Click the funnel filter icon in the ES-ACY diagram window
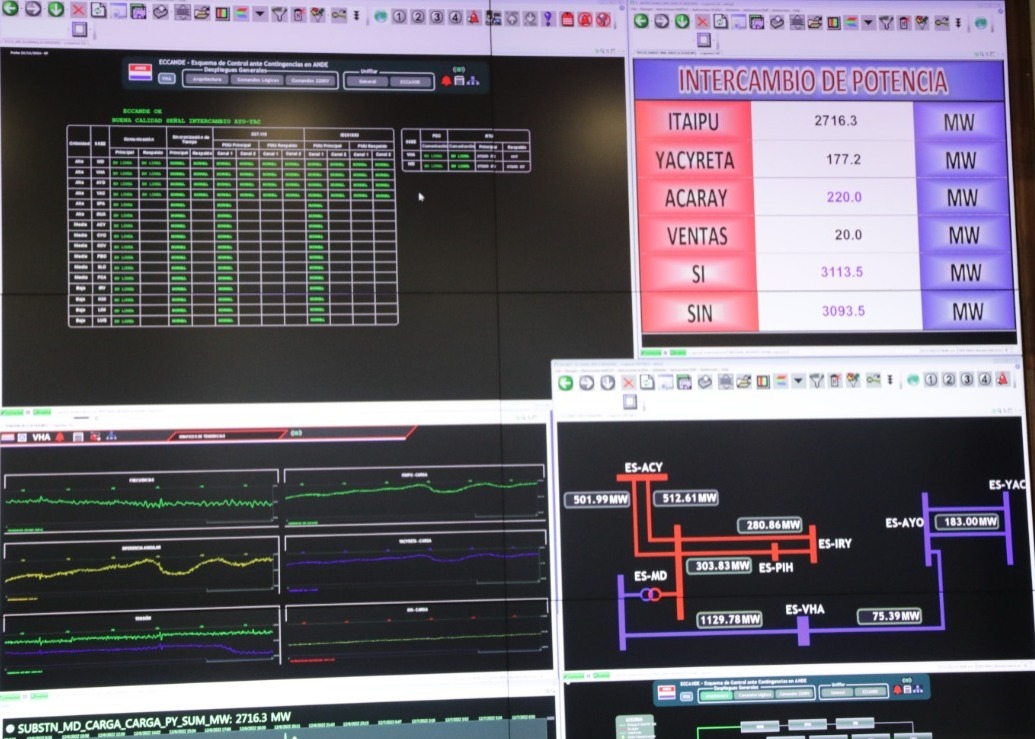This screenshot has width=1035, height=739. point(817,381)
